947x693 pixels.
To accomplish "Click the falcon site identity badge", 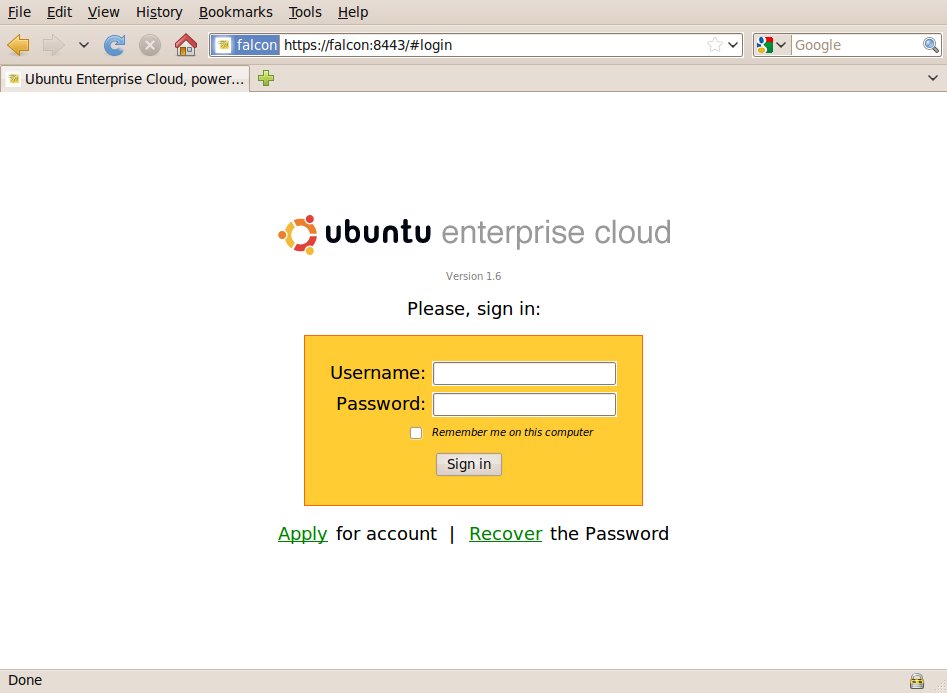I will point(245,45).
